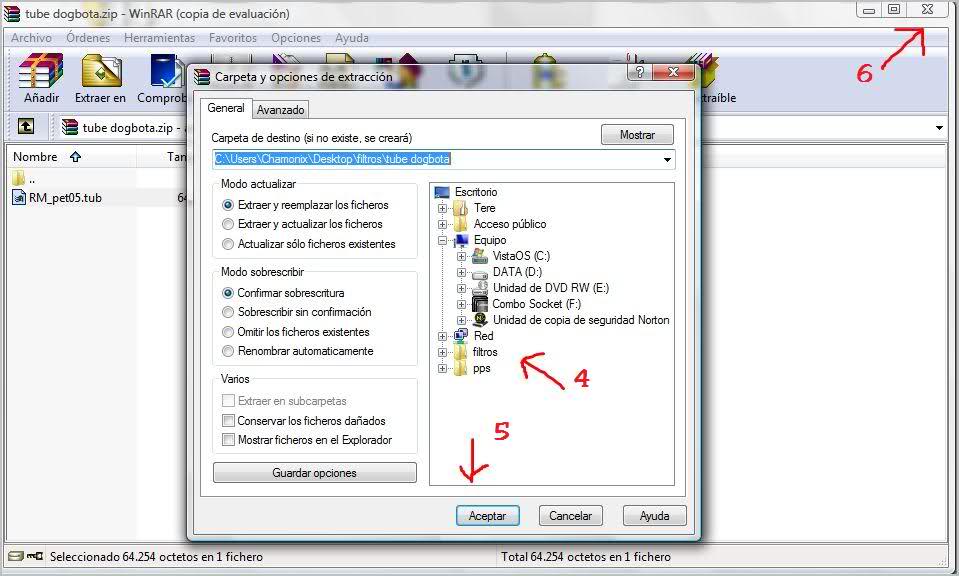Select the parent folder '..' entry
The width and height of the screenshot is (959, 576).
click(x=24, y=179)
